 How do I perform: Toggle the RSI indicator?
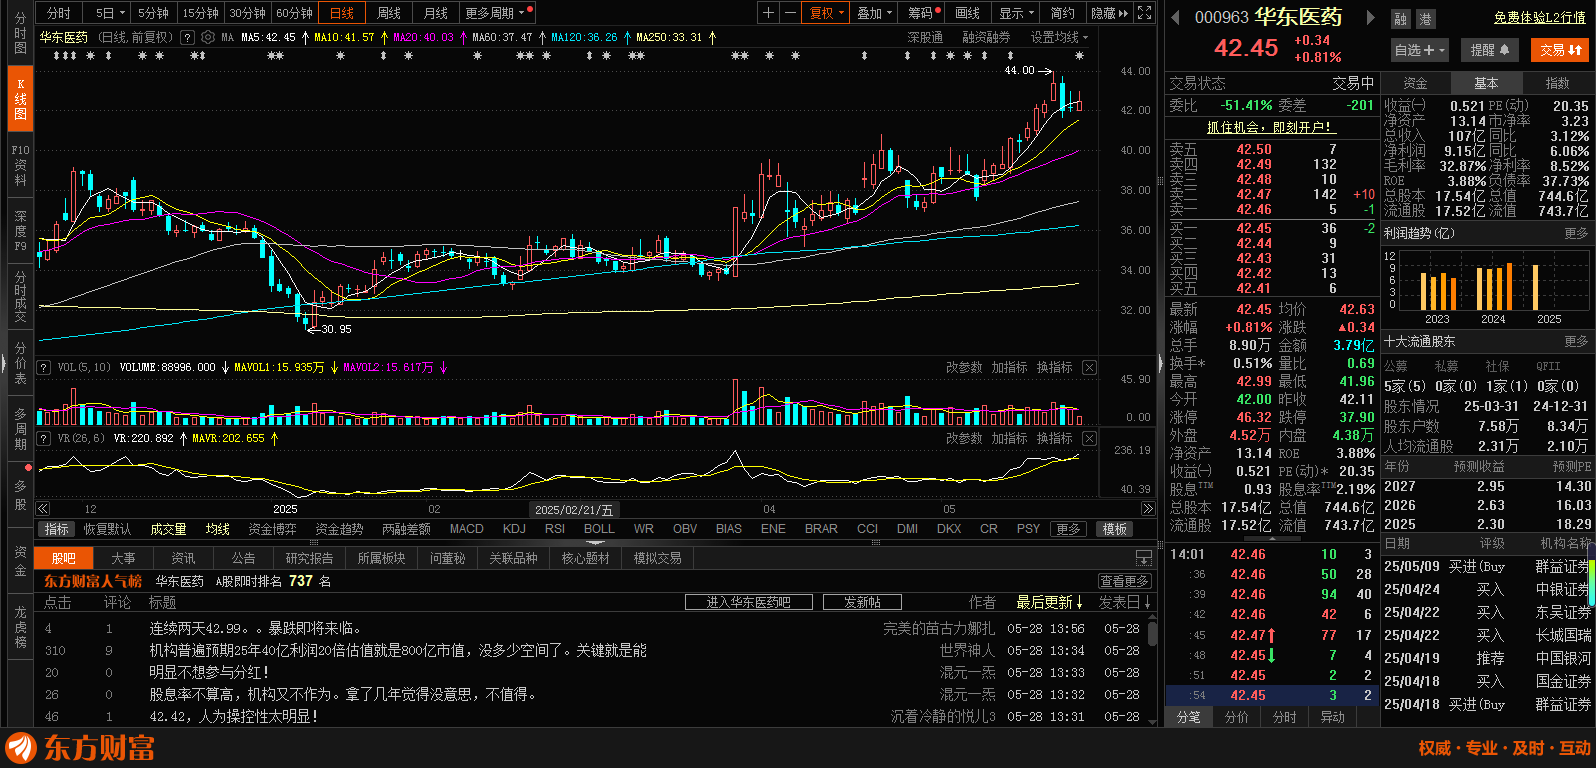(x=555, y=529)
